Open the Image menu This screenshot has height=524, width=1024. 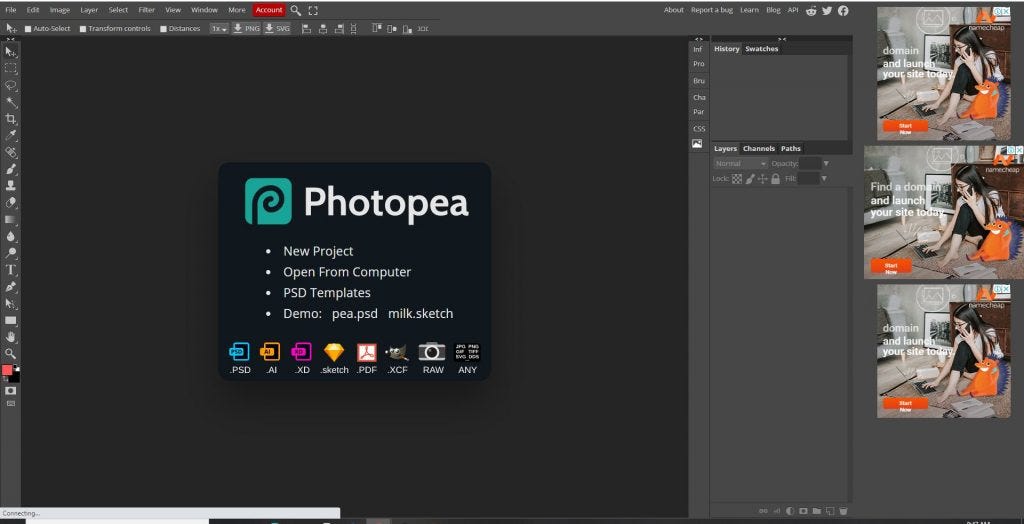[60, 10]
